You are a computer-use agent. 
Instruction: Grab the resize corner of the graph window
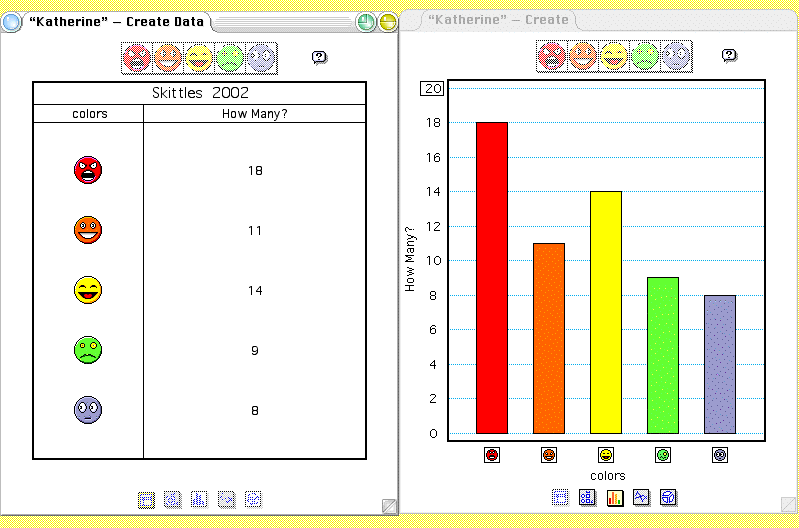(x=789, y=504)
